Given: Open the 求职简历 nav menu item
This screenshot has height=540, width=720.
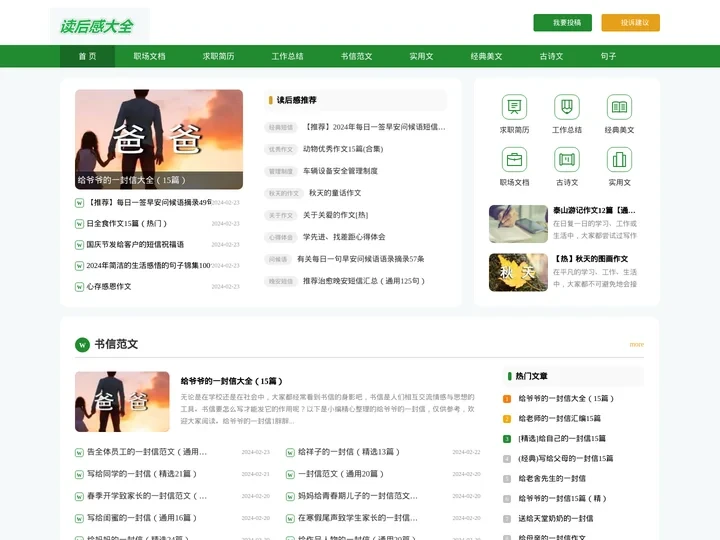Looking at the screenshot, I should tap(219, 56).
